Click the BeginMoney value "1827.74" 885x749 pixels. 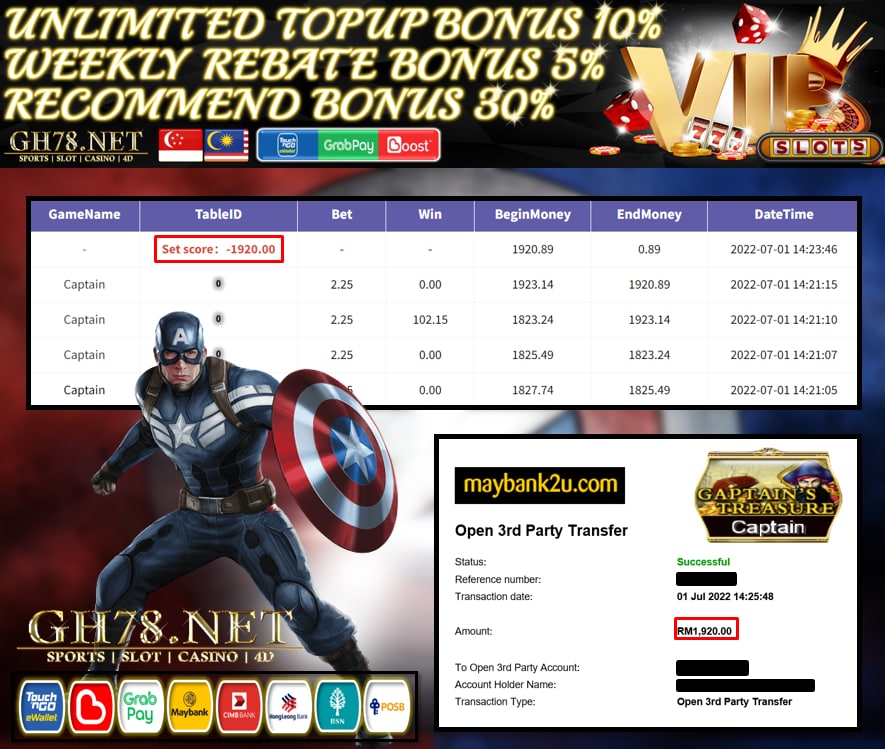tap(532, 390)
